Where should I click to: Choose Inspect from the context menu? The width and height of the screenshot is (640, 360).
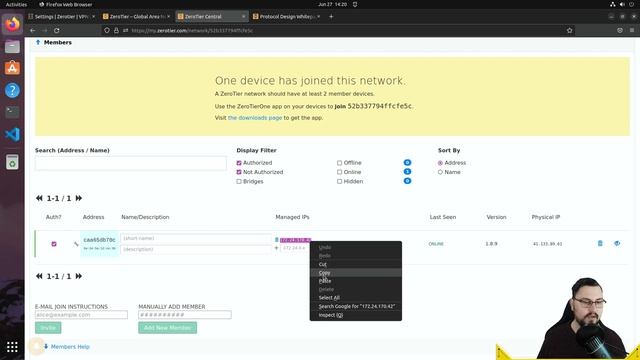click(356, 315)
